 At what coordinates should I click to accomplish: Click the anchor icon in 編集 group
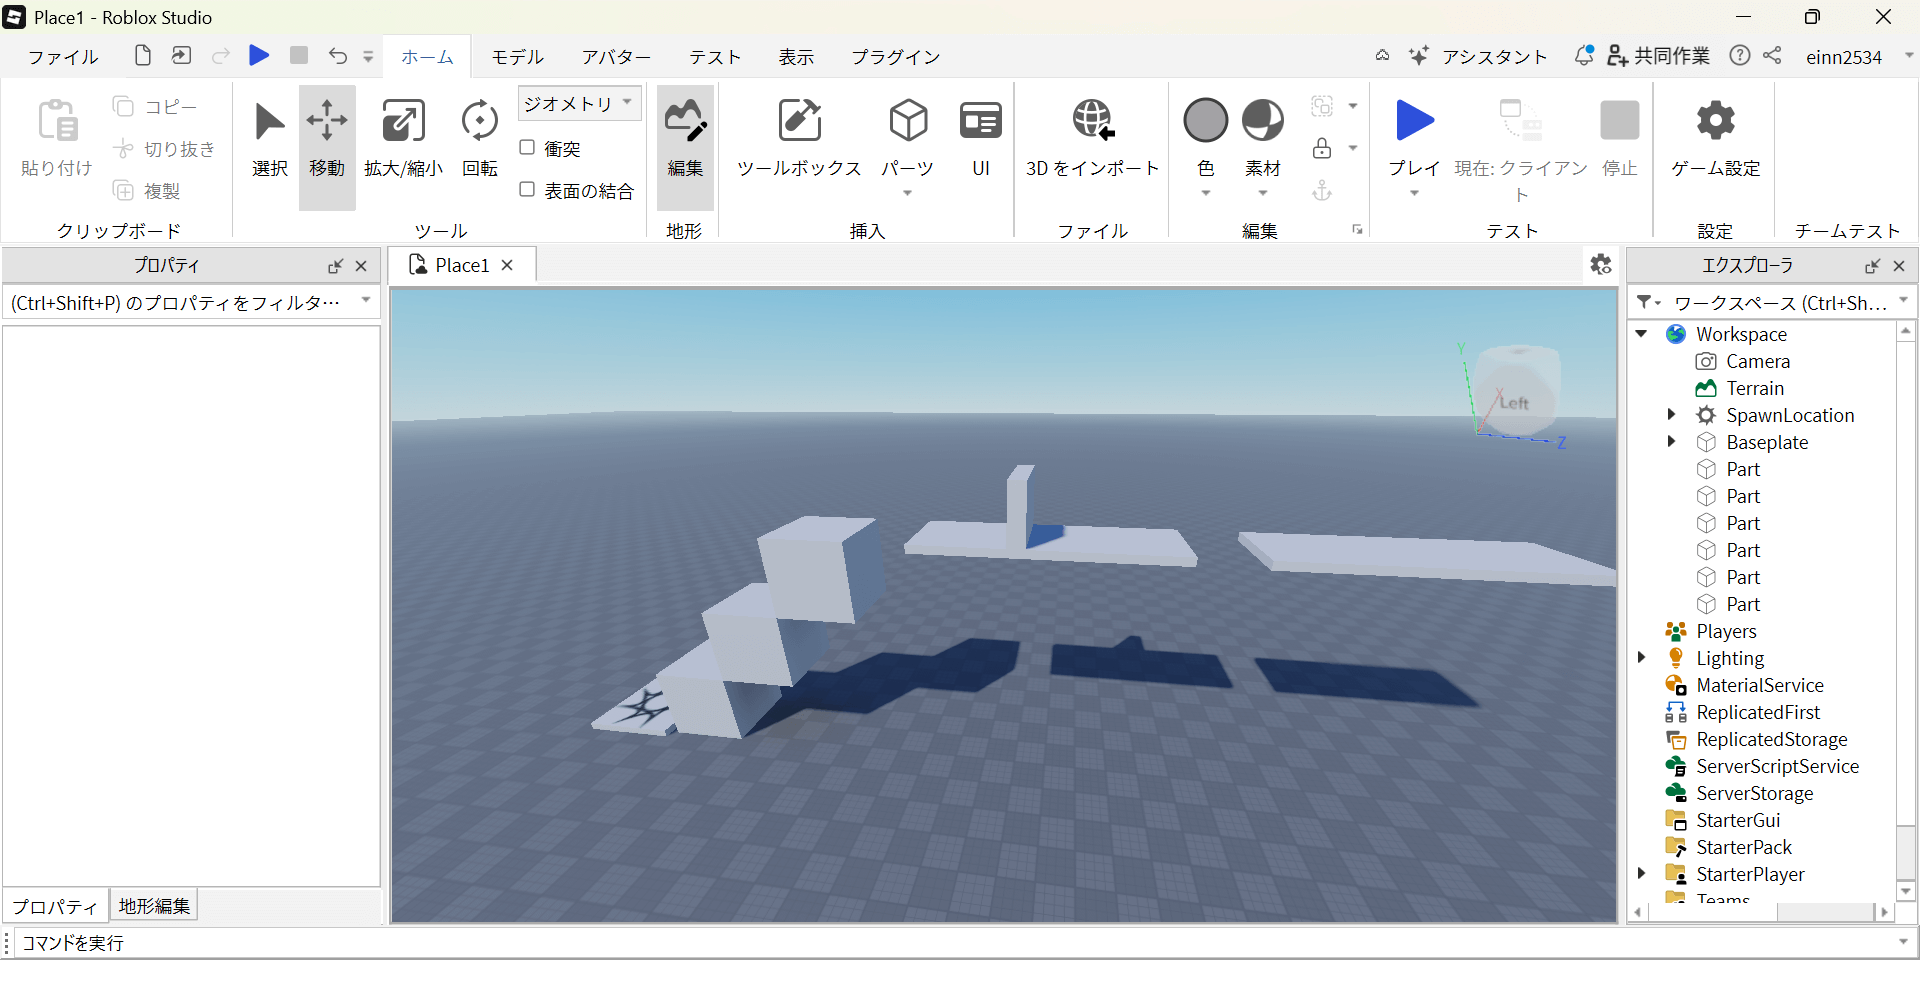tap(1322, 190)
